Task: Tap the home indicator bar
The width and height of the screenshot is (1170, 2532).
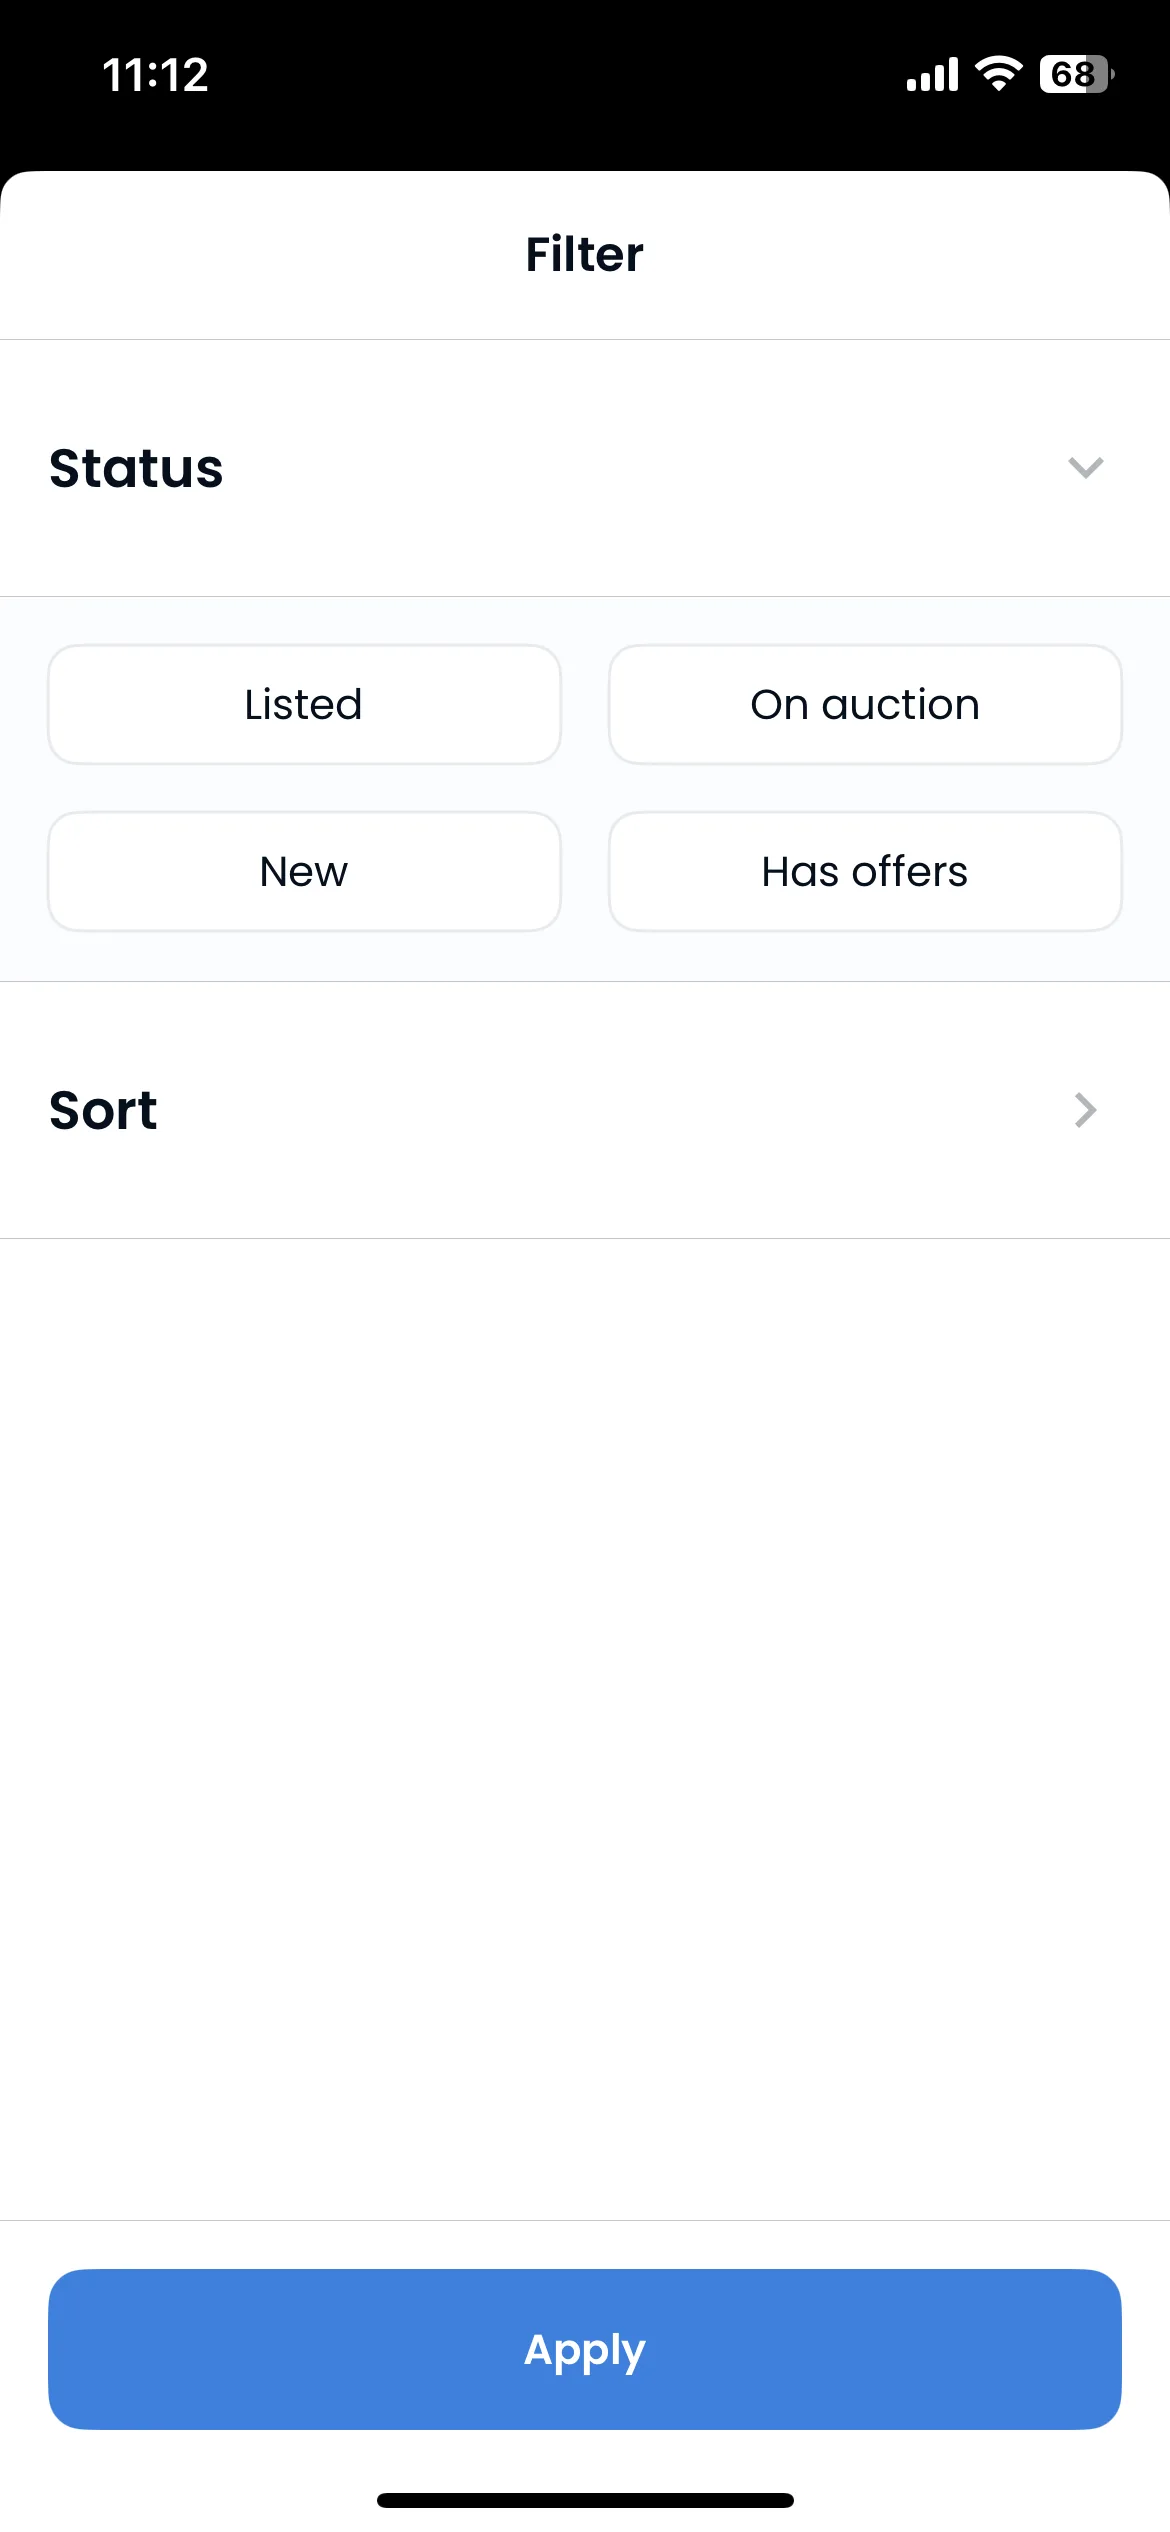Action: (585, 2500)
